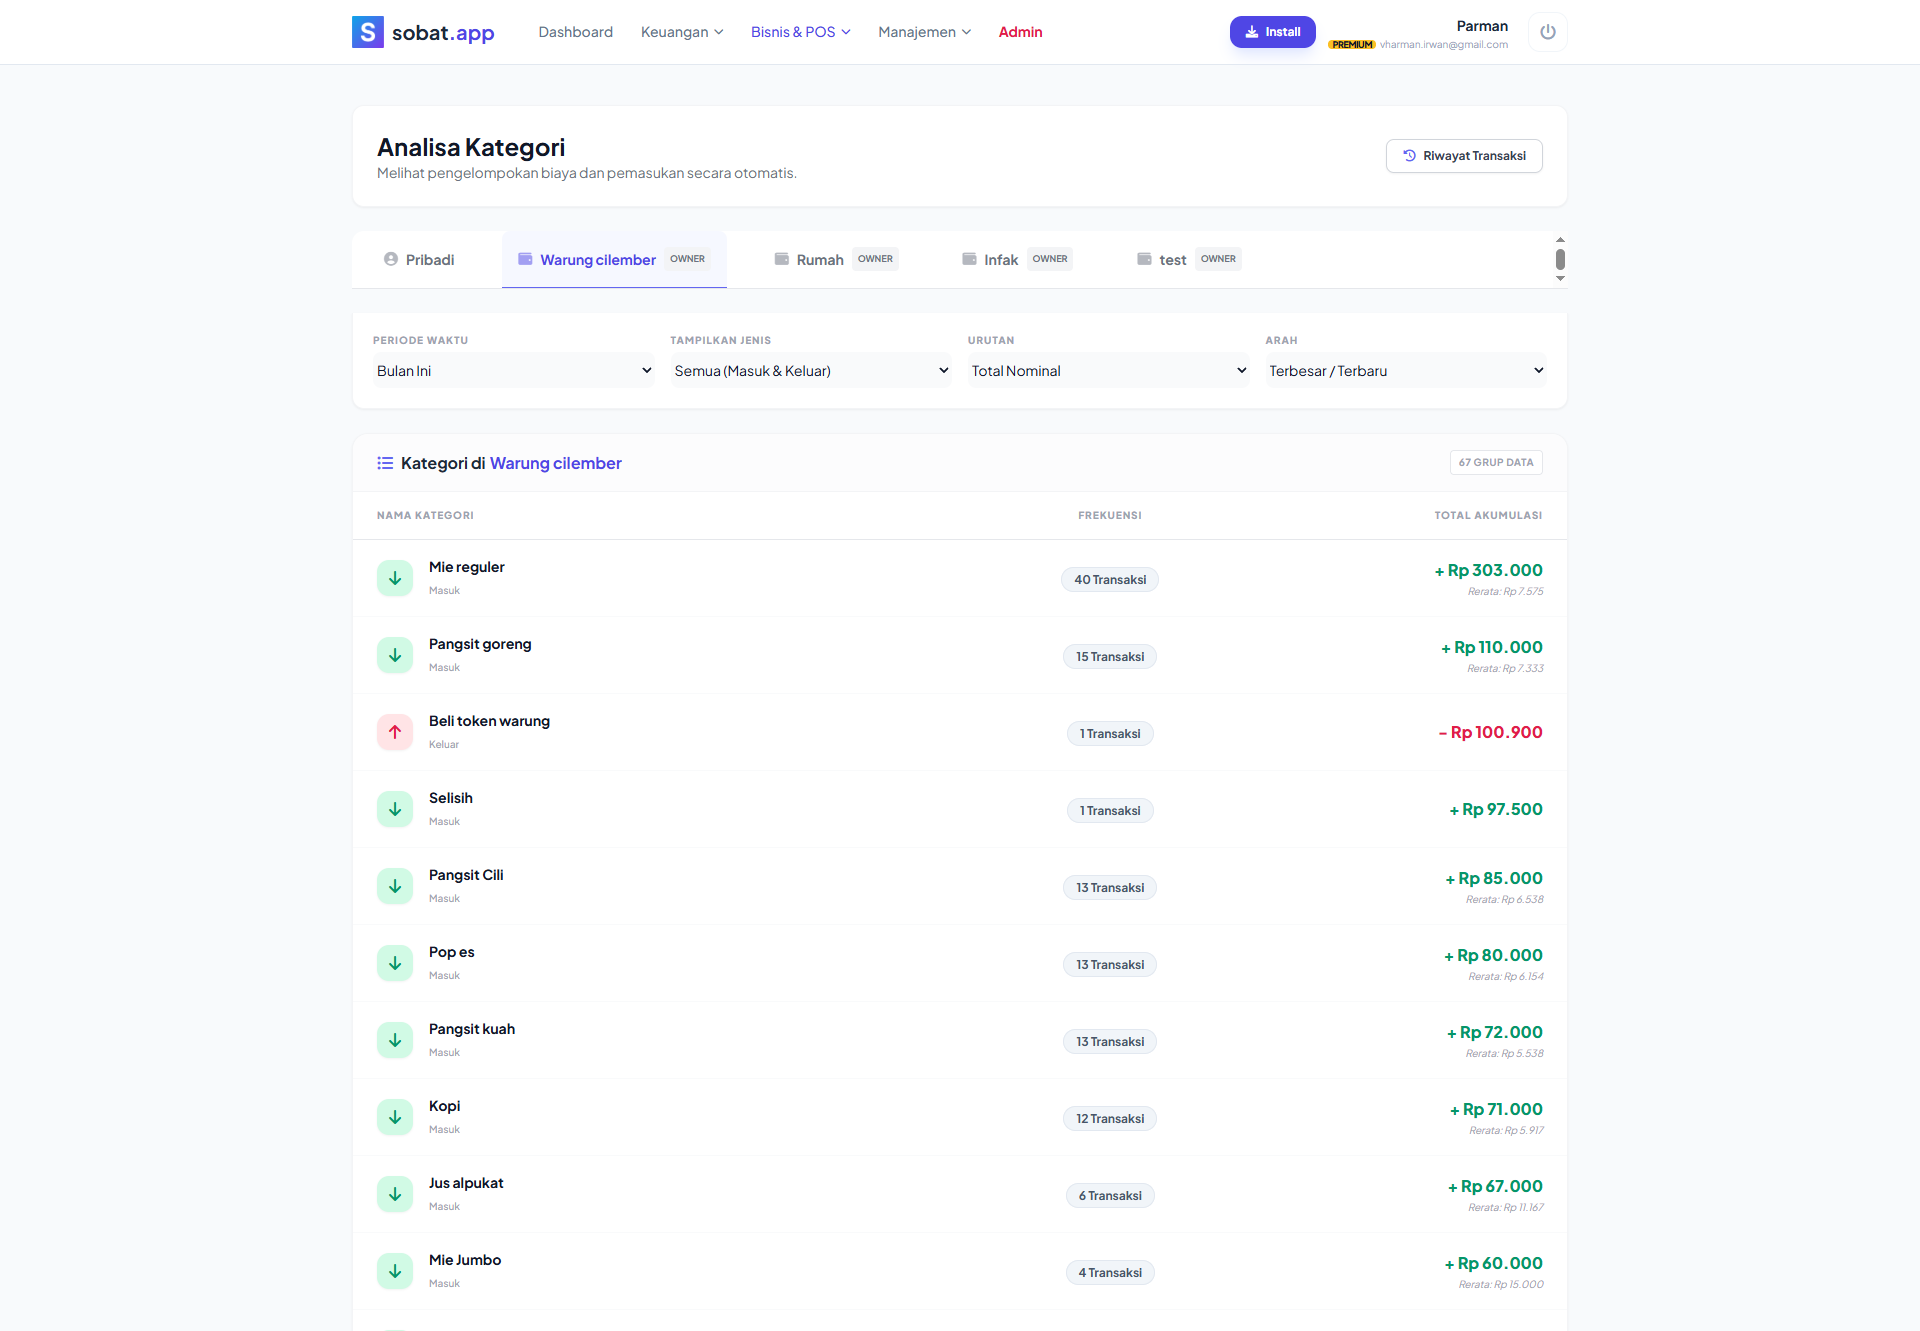The width and height of the screenshot is (1920, 1331).
Task: Click the Install button
Action: click(1272, 32)
